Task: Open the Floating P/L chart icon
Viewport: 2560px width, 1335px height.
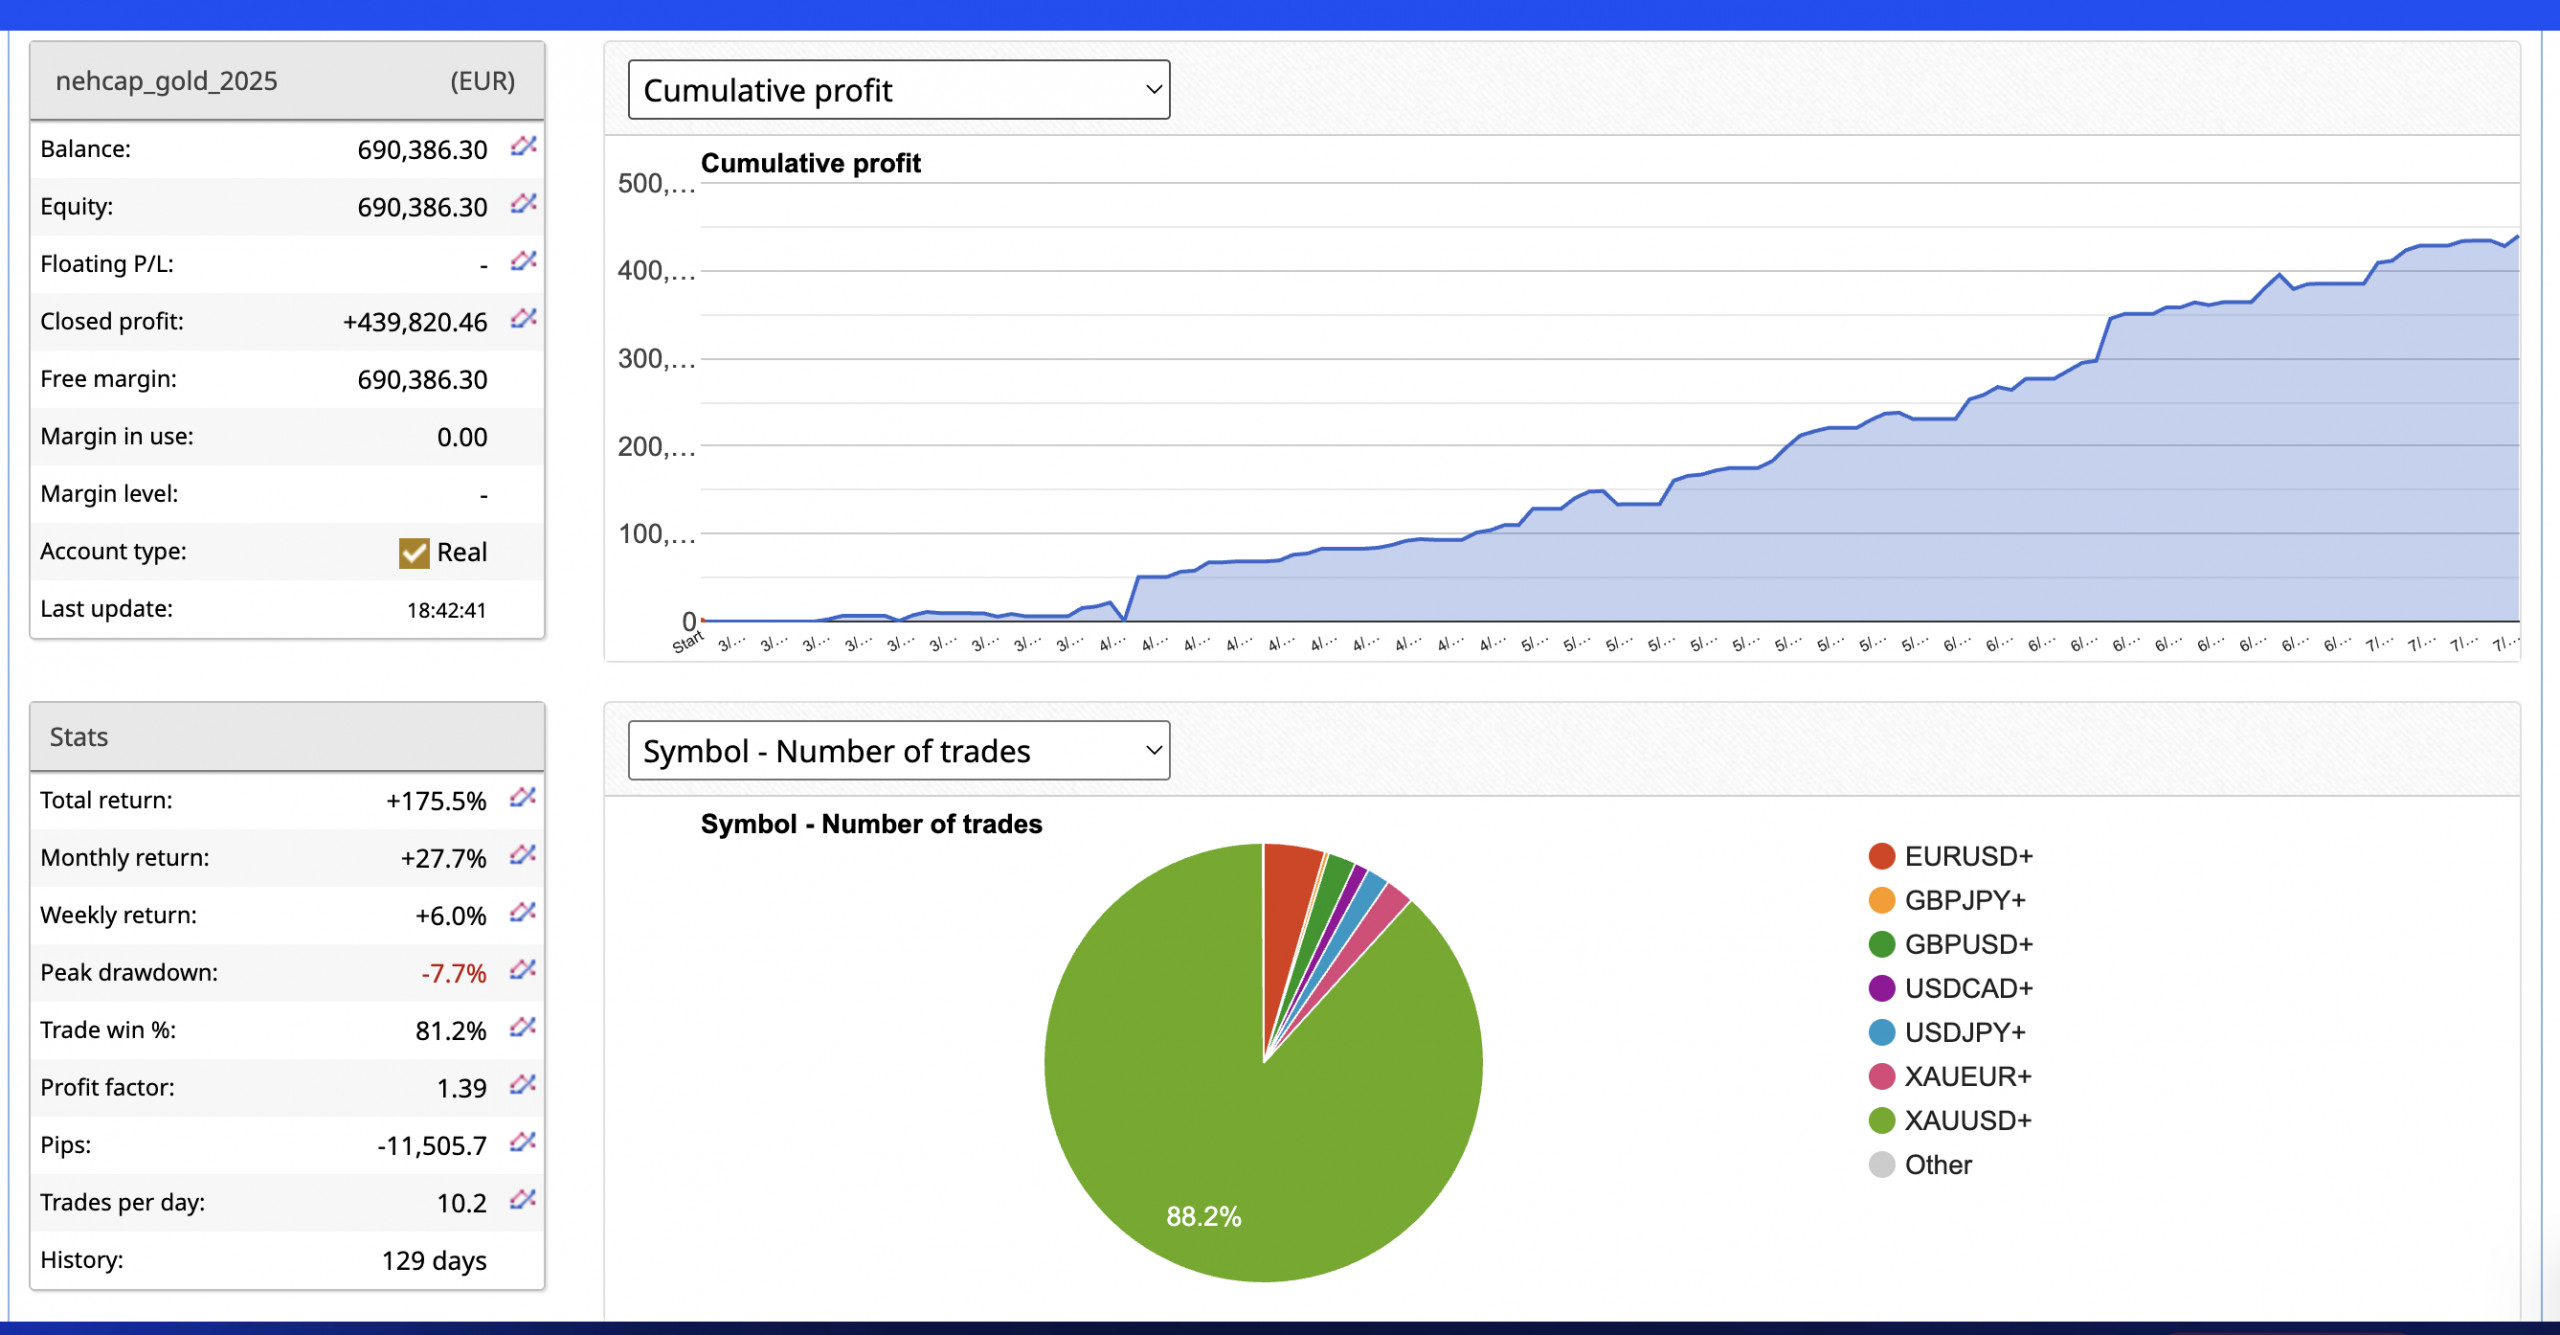Action: pyautogui.click(x=523, y=261)
